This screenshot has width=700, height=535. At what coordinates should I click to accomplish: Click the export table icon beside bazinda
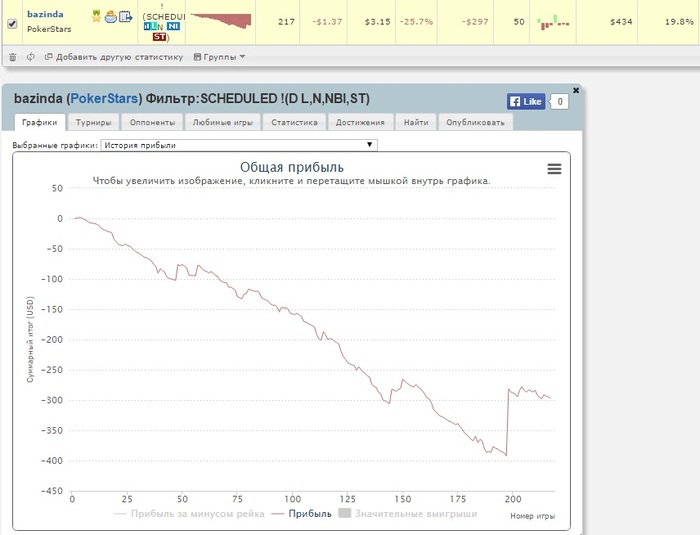coord(125,17)
